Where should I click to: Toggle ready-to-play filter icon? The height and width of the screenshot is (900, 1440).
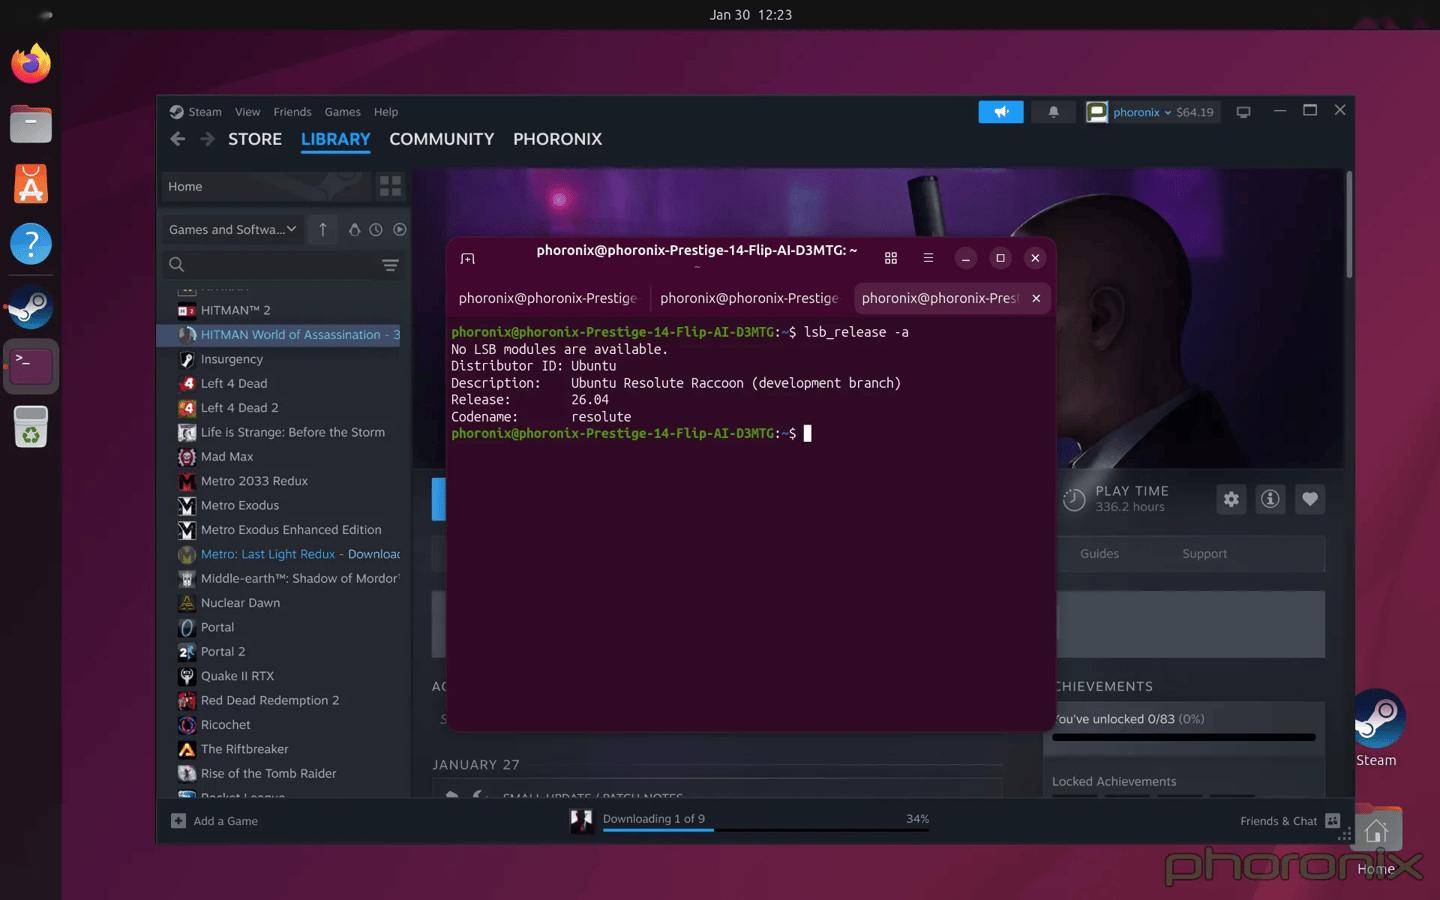[x=399, y=230]
